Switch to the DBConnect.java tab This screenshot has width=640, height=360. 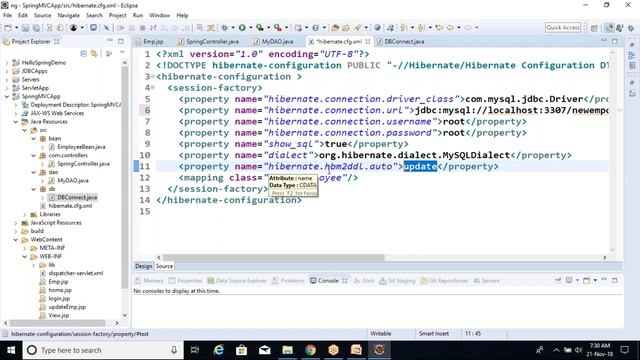click(401, 42)
